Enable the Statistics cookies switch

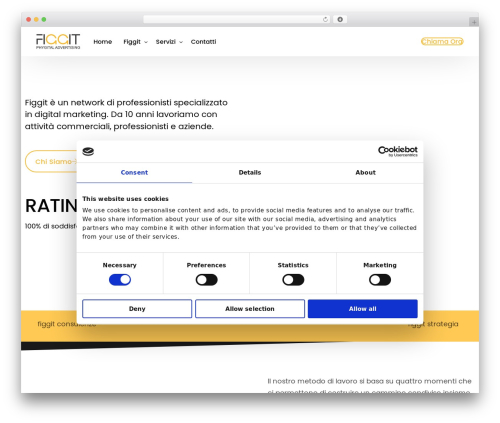pyautogui.click(x=293, y=280)
